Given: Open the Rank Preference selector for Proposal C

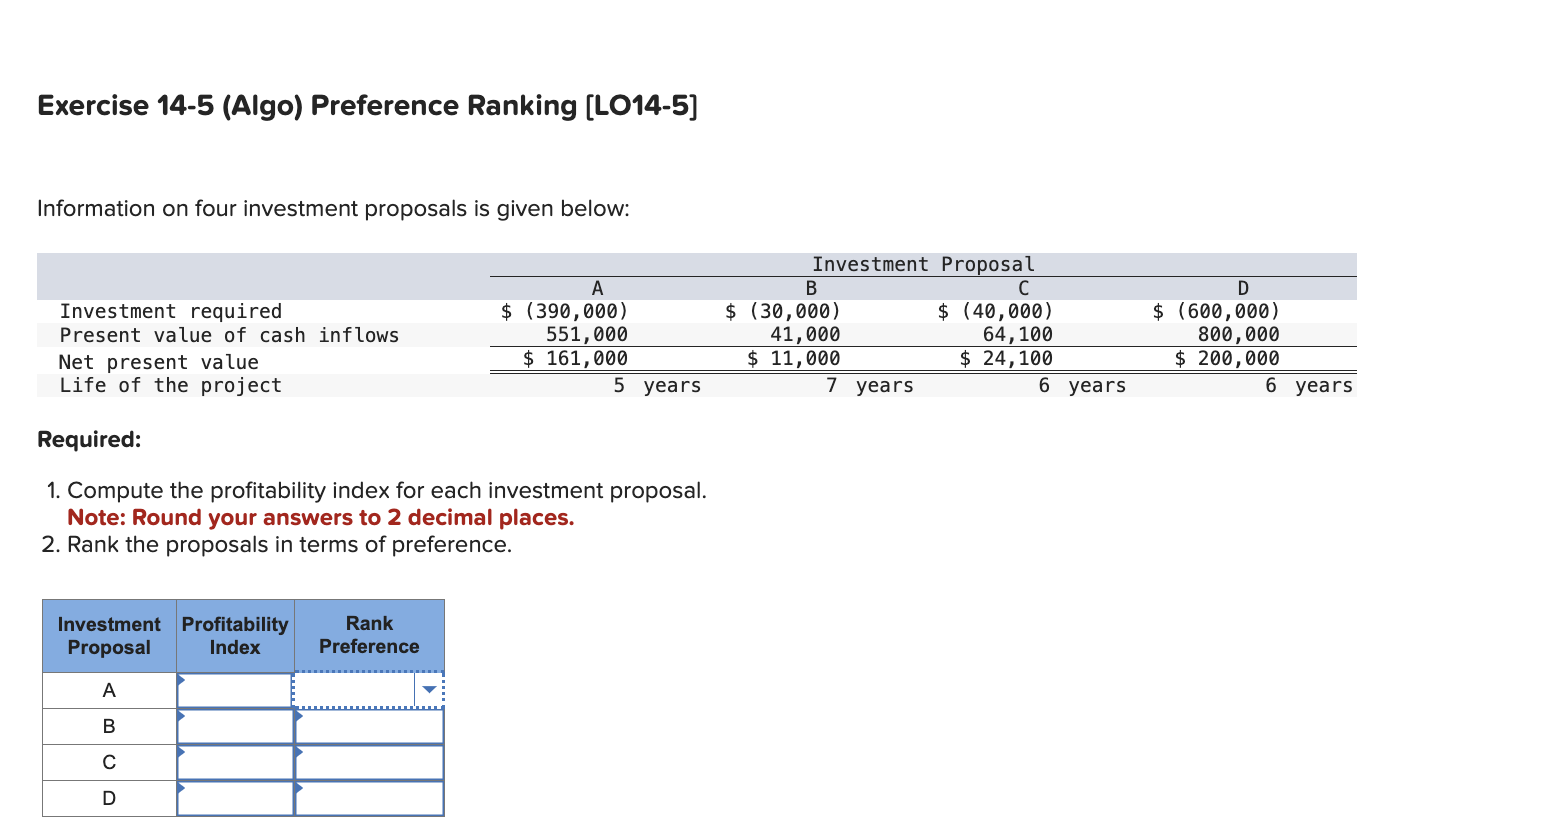Looking at the screenshot, I should pos(368,762).
